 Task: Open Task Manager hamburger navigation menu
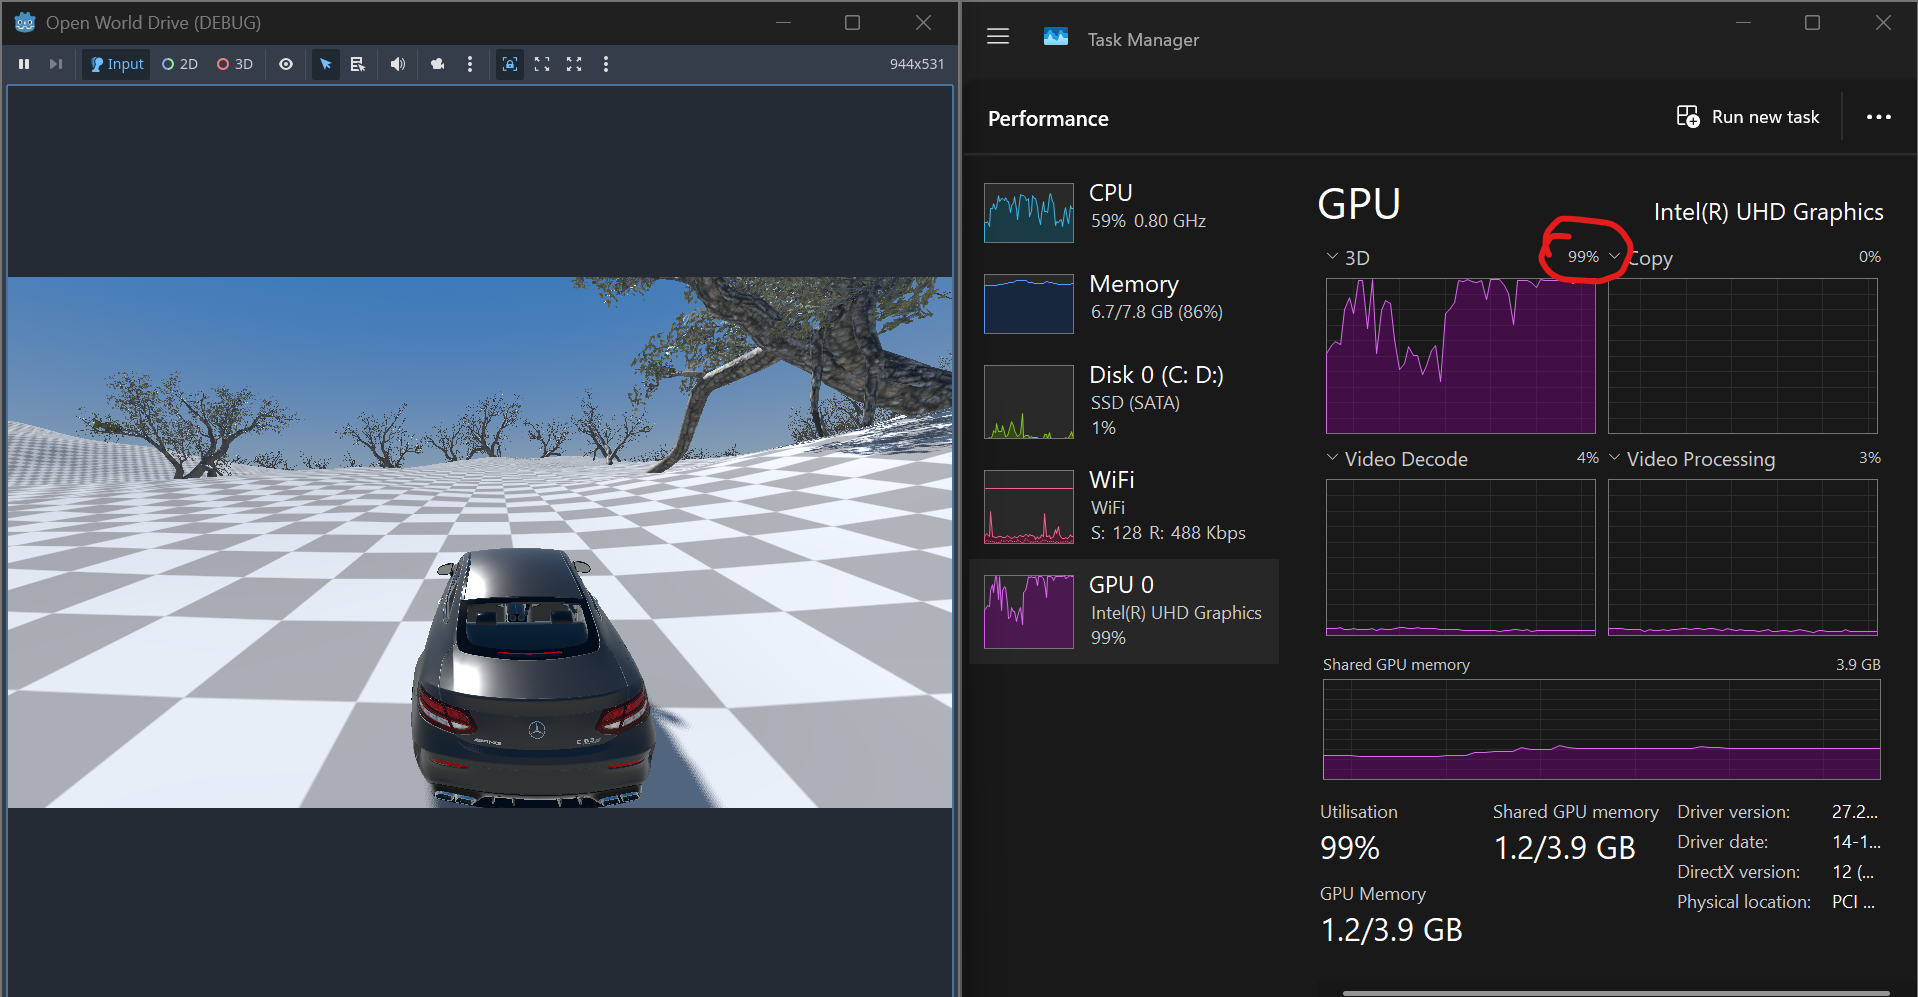pyautogui.click(x=998, y=37)
